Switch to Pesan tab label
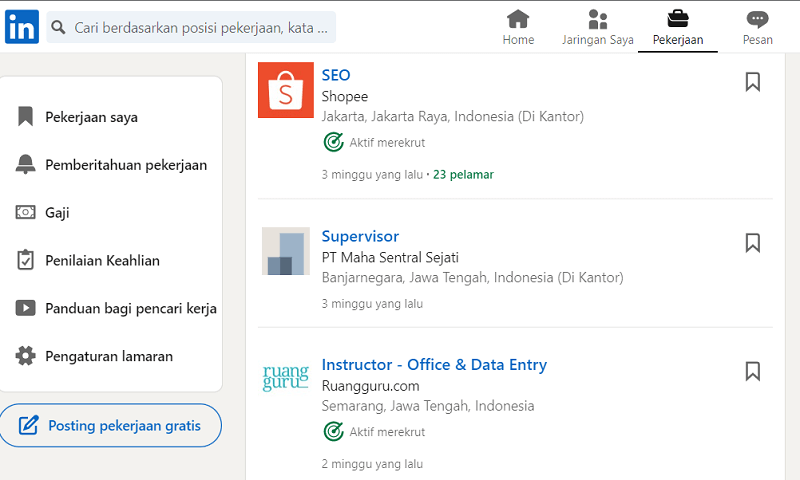This screenshot has height=480, width=800. [758, 40]
